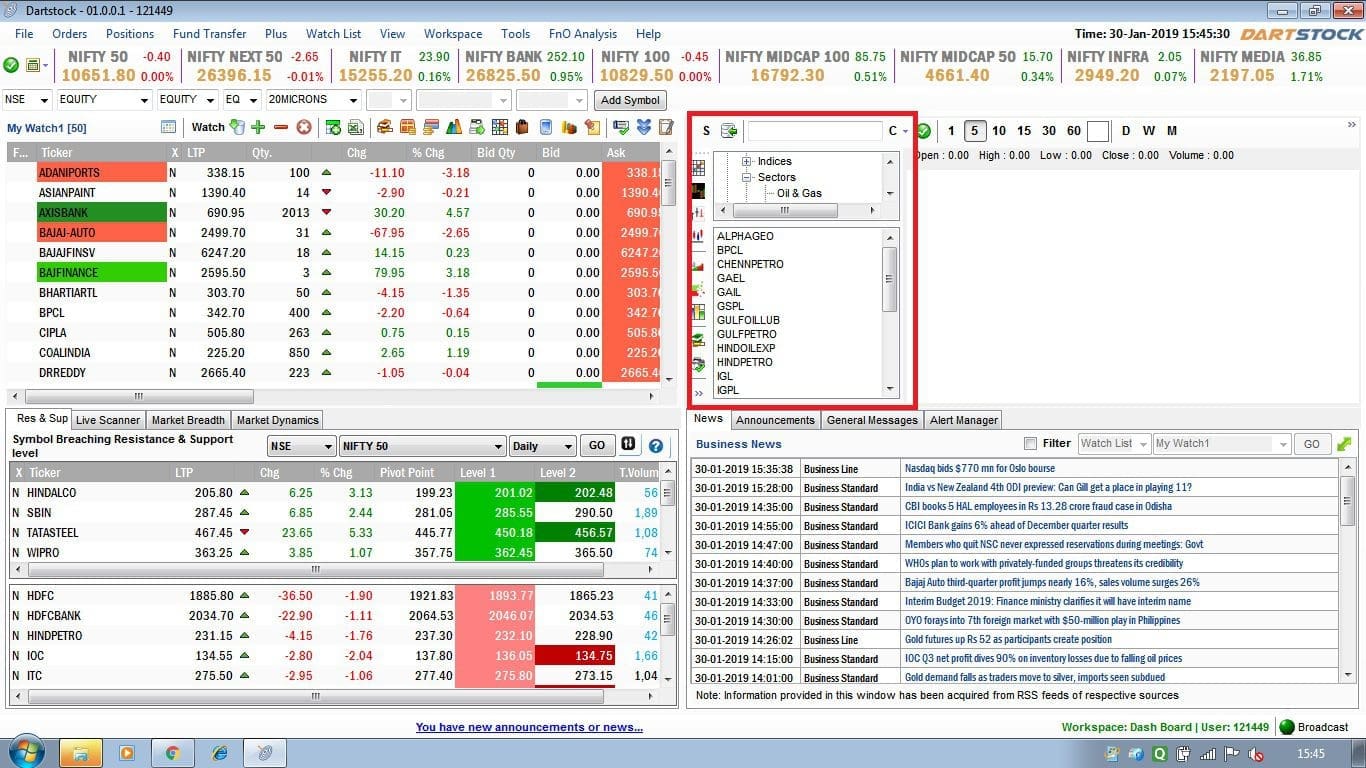
Task: Select the 10 minute chart interval
Action: pos(999,131)
